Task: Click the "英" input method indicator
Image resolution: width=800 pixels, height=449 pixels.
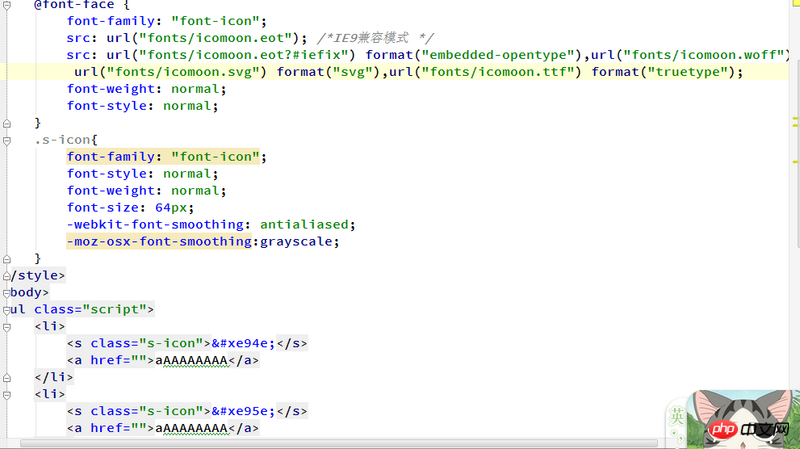Action: pos(677,417)
